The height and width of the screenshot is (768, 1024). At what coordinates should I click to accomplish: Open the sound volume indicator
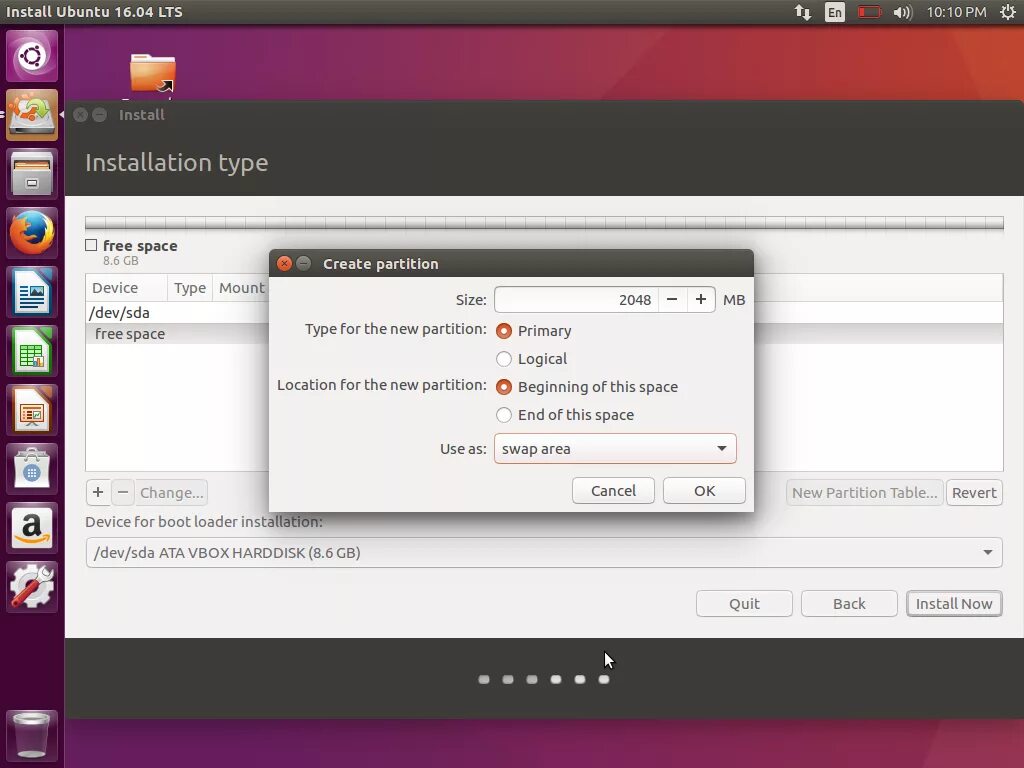(903, 12)
